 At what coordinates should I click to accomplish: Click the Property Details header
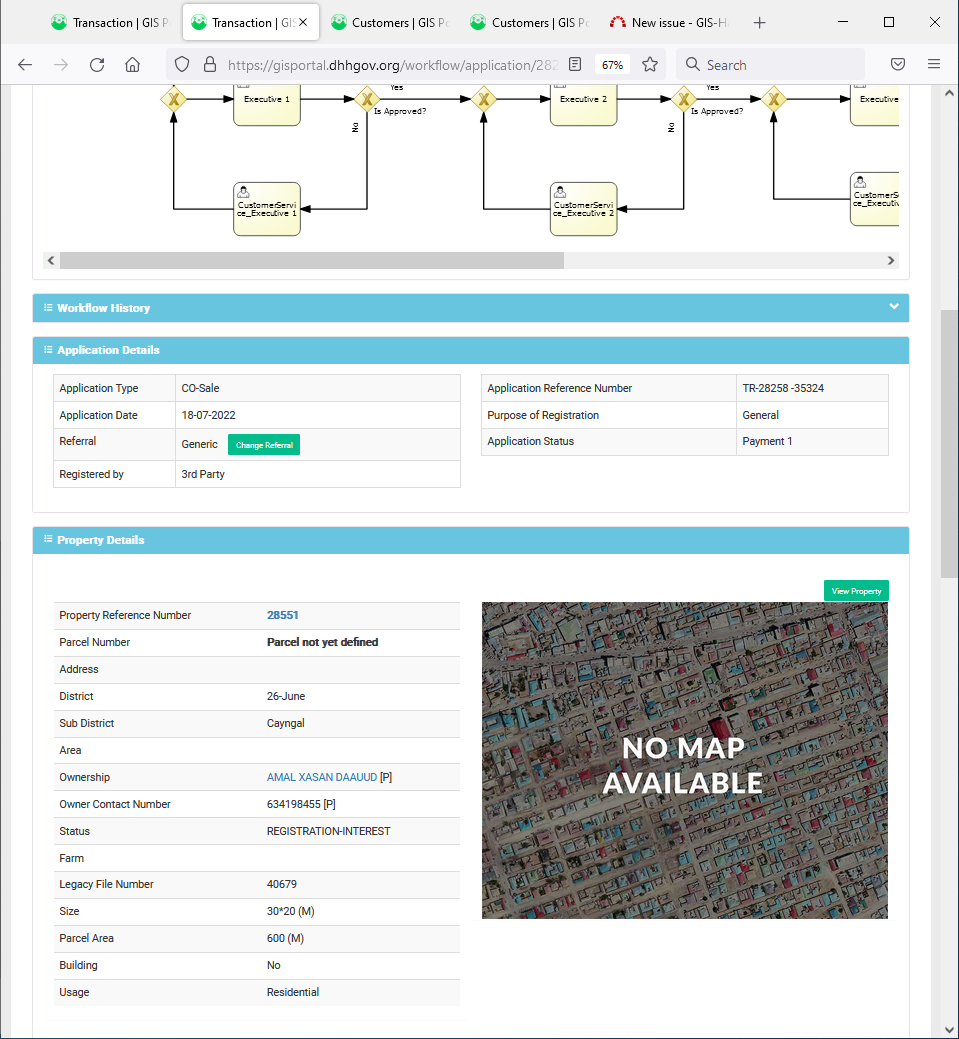471,540
